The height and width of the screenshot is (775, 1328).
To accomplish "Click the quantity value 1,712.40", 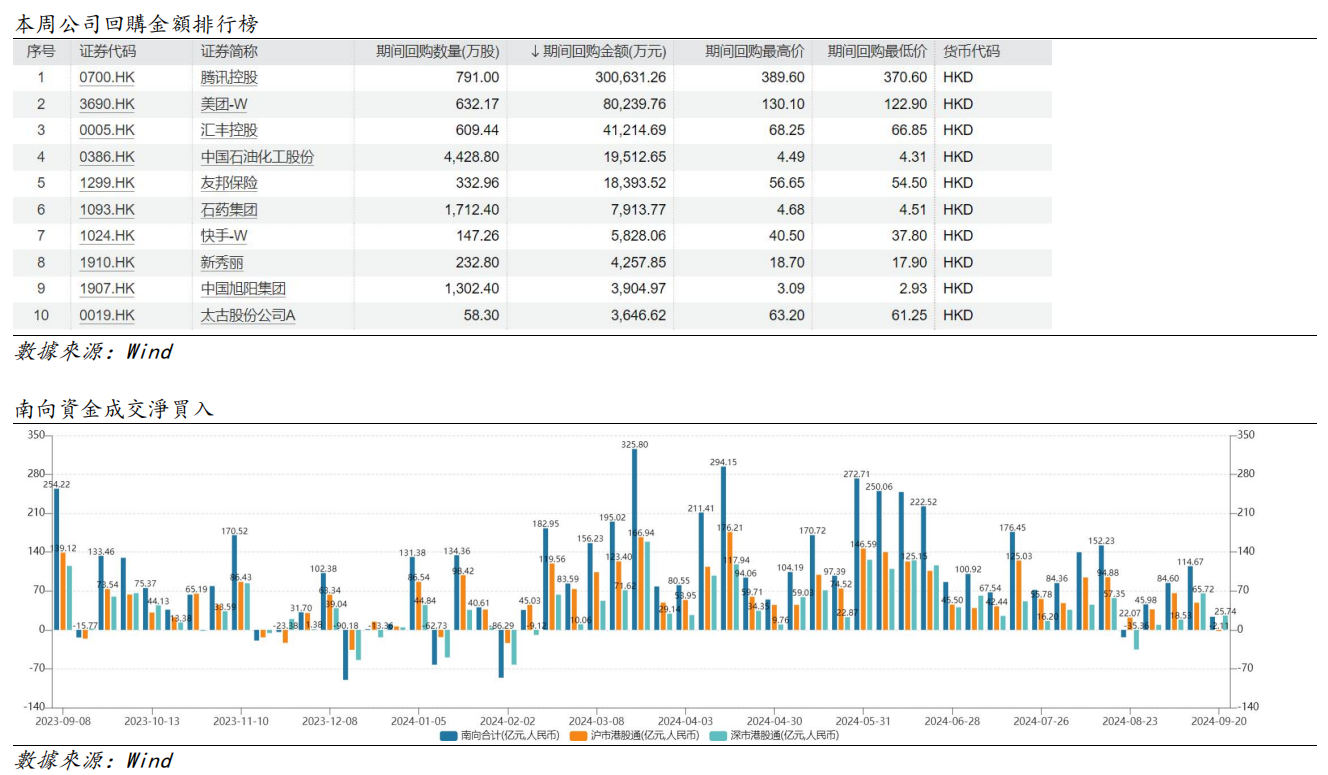I will tap(470, 210).
